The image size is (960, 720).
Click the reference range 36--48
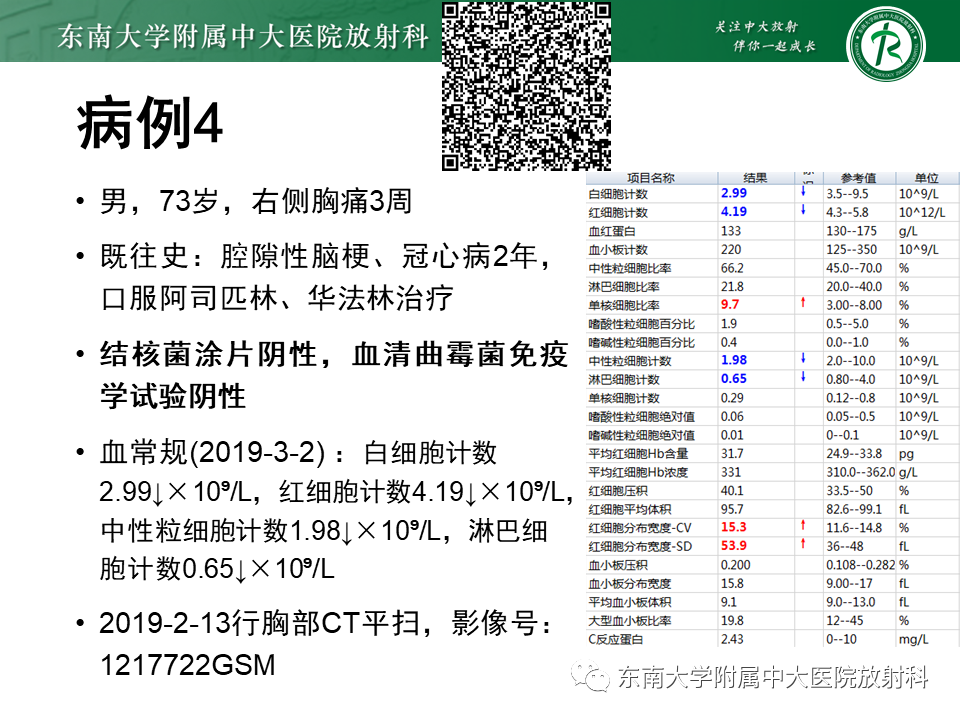846,546
